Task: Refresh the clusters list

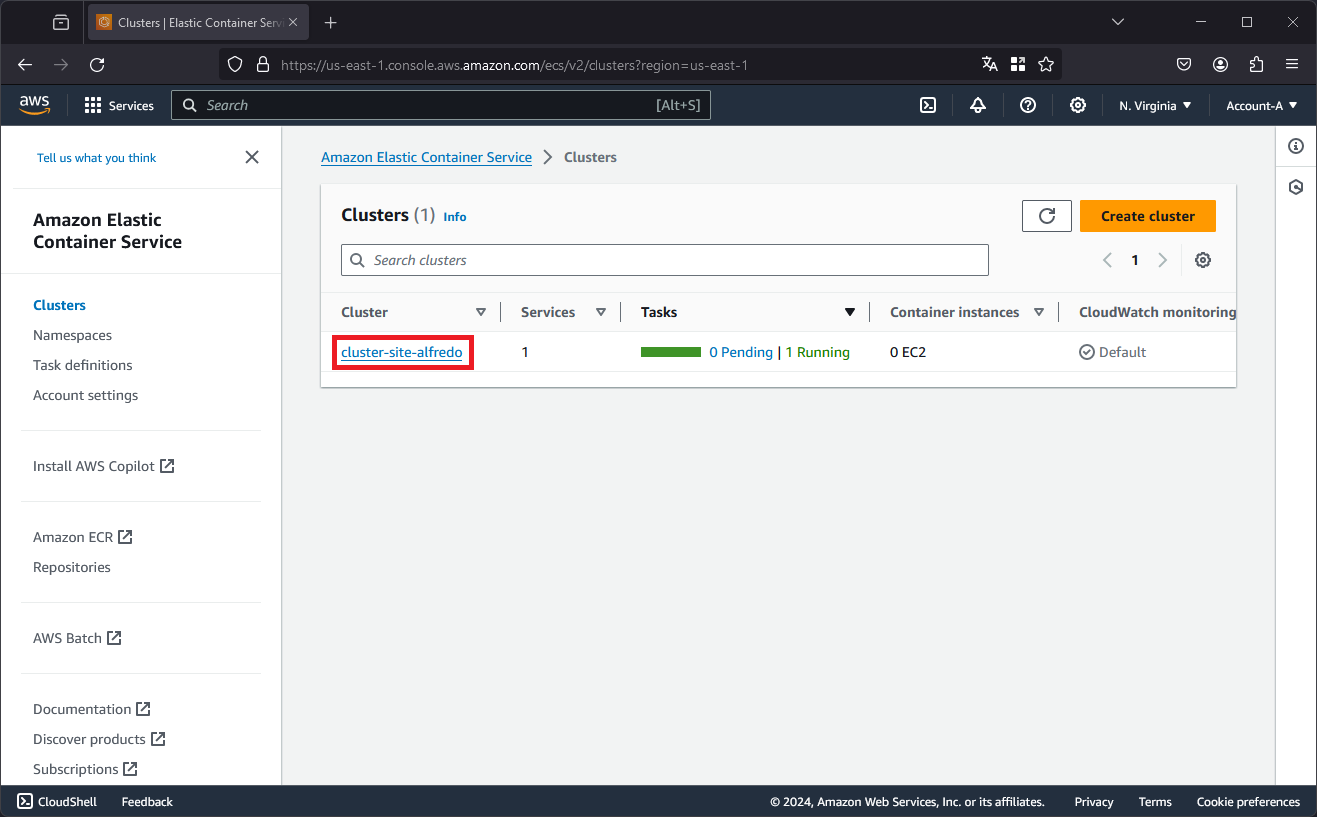Action: pos(1047,216)
